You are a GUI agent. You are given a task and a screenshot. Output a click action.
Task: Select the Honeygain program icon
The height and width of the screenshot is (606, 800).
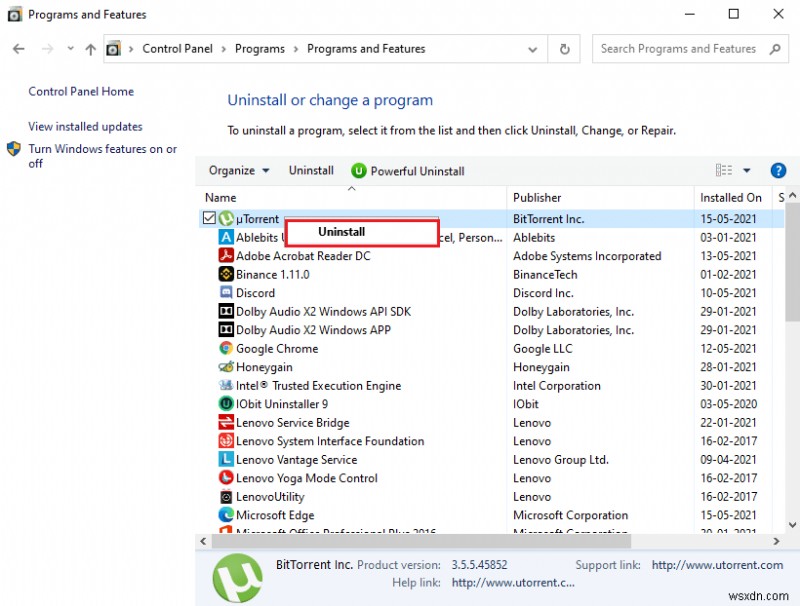tap(226, 367)
